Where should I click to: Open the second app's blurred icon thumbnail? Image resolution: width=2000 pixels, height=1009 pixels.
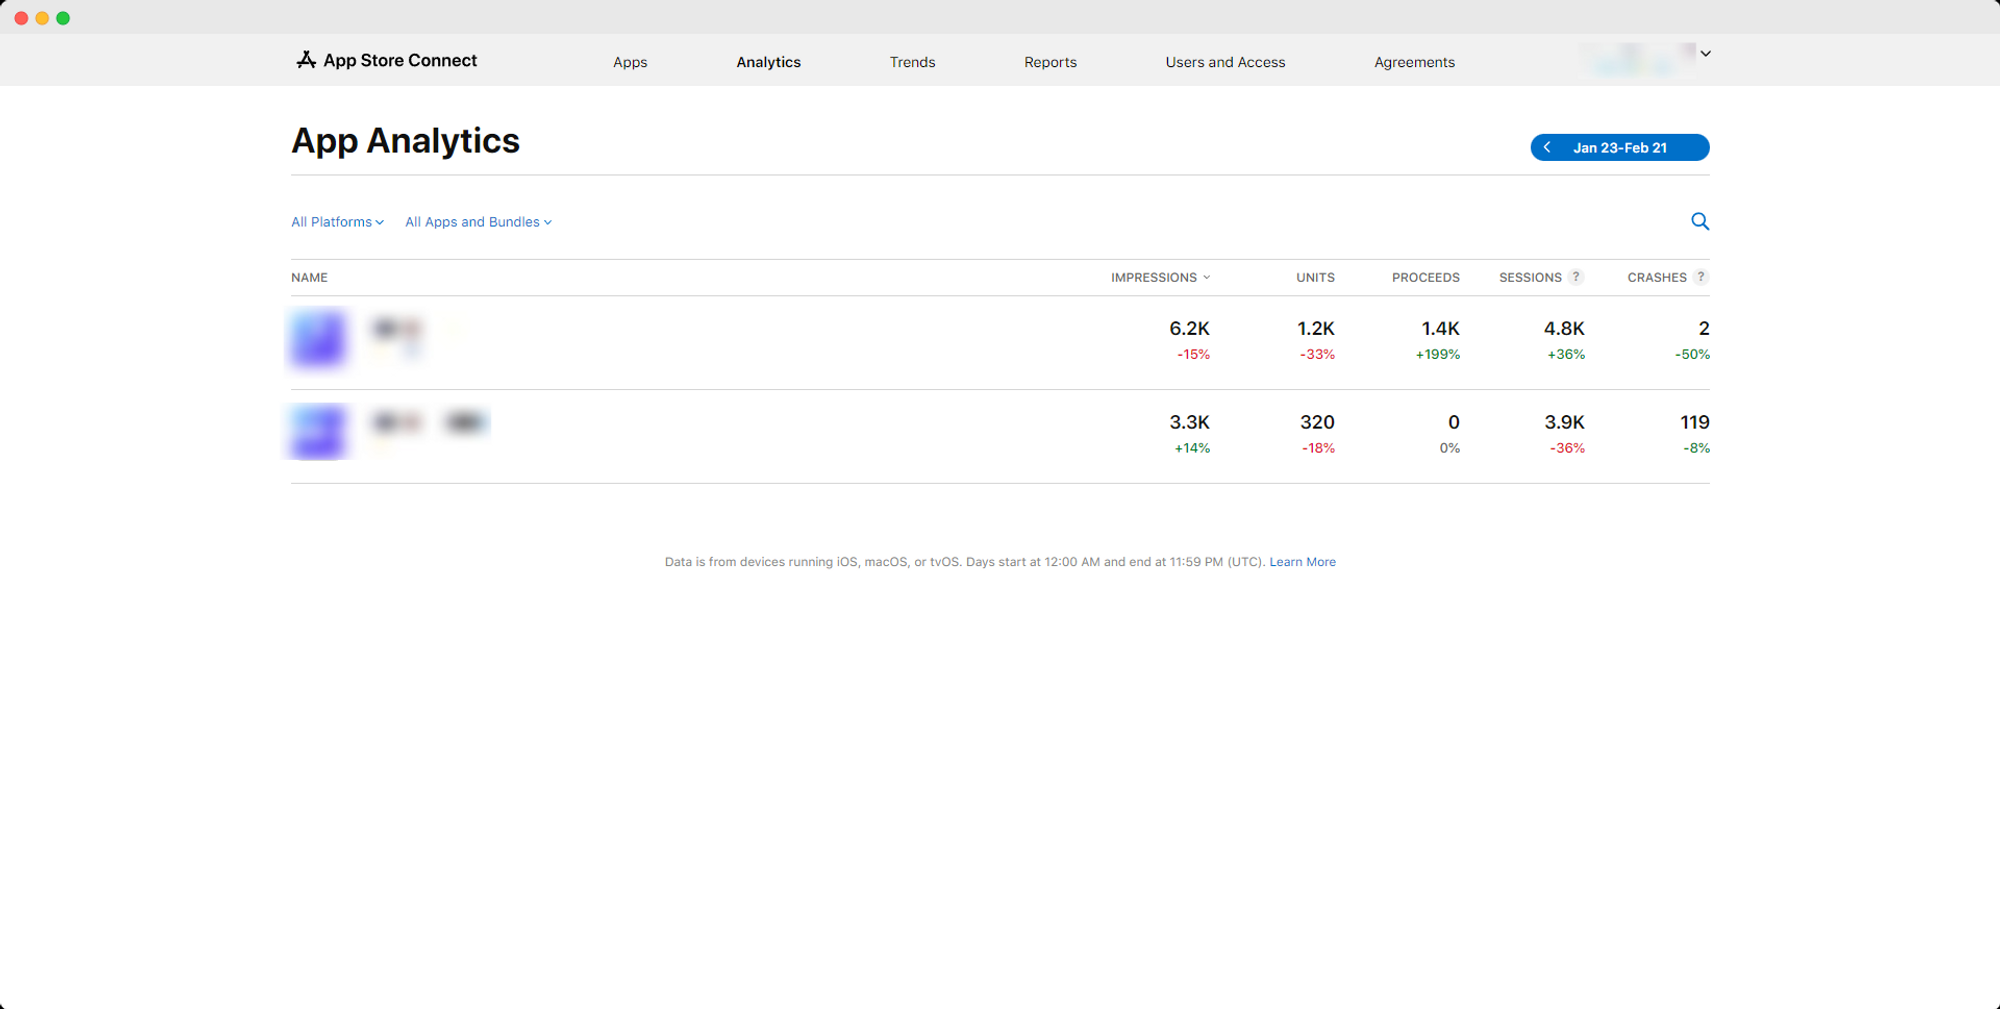coord(318,432)
